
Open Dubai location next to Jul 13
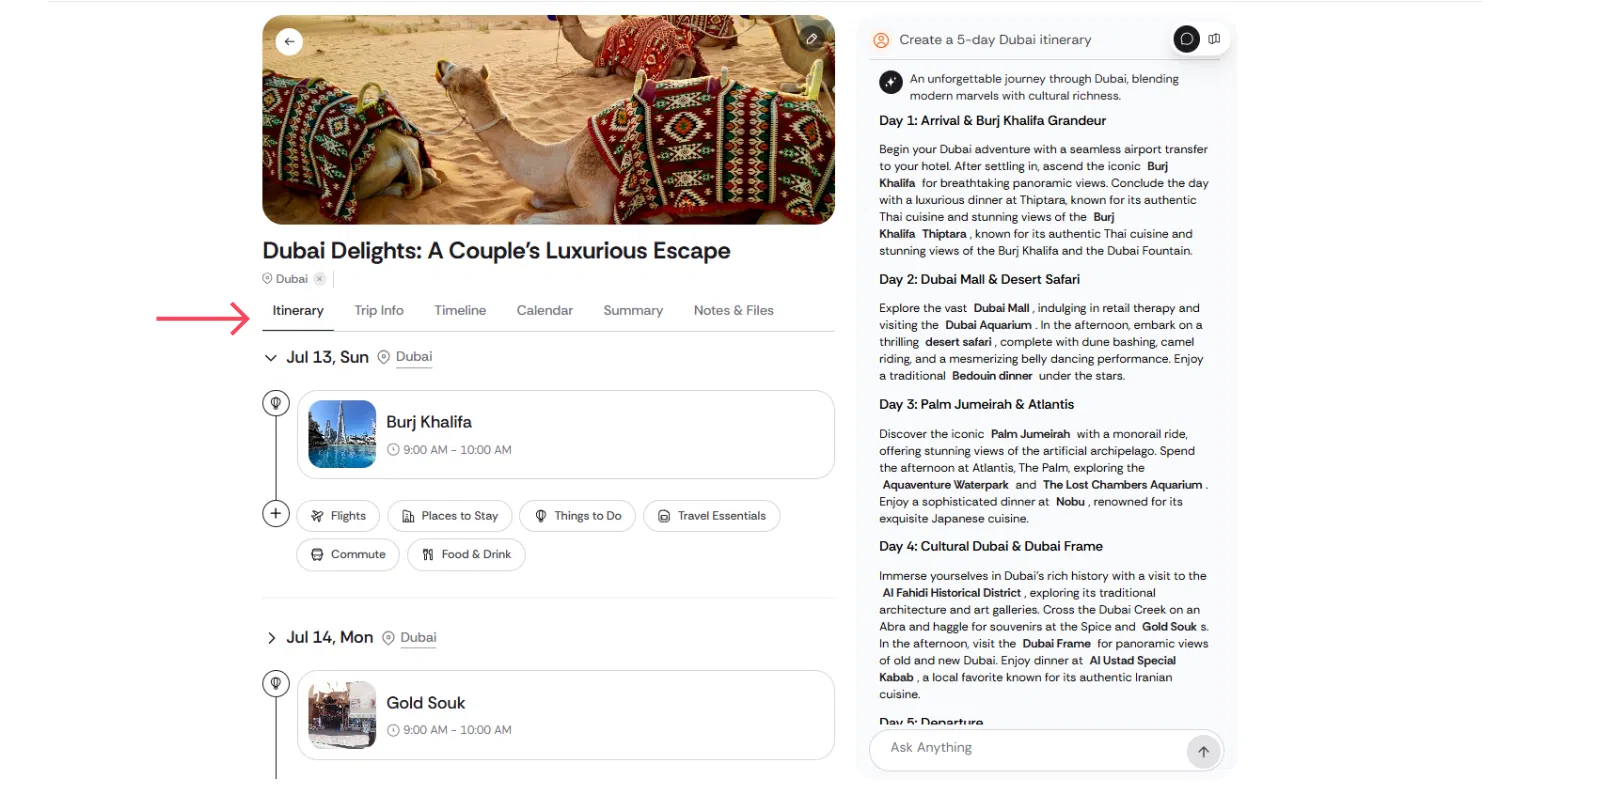413,357
